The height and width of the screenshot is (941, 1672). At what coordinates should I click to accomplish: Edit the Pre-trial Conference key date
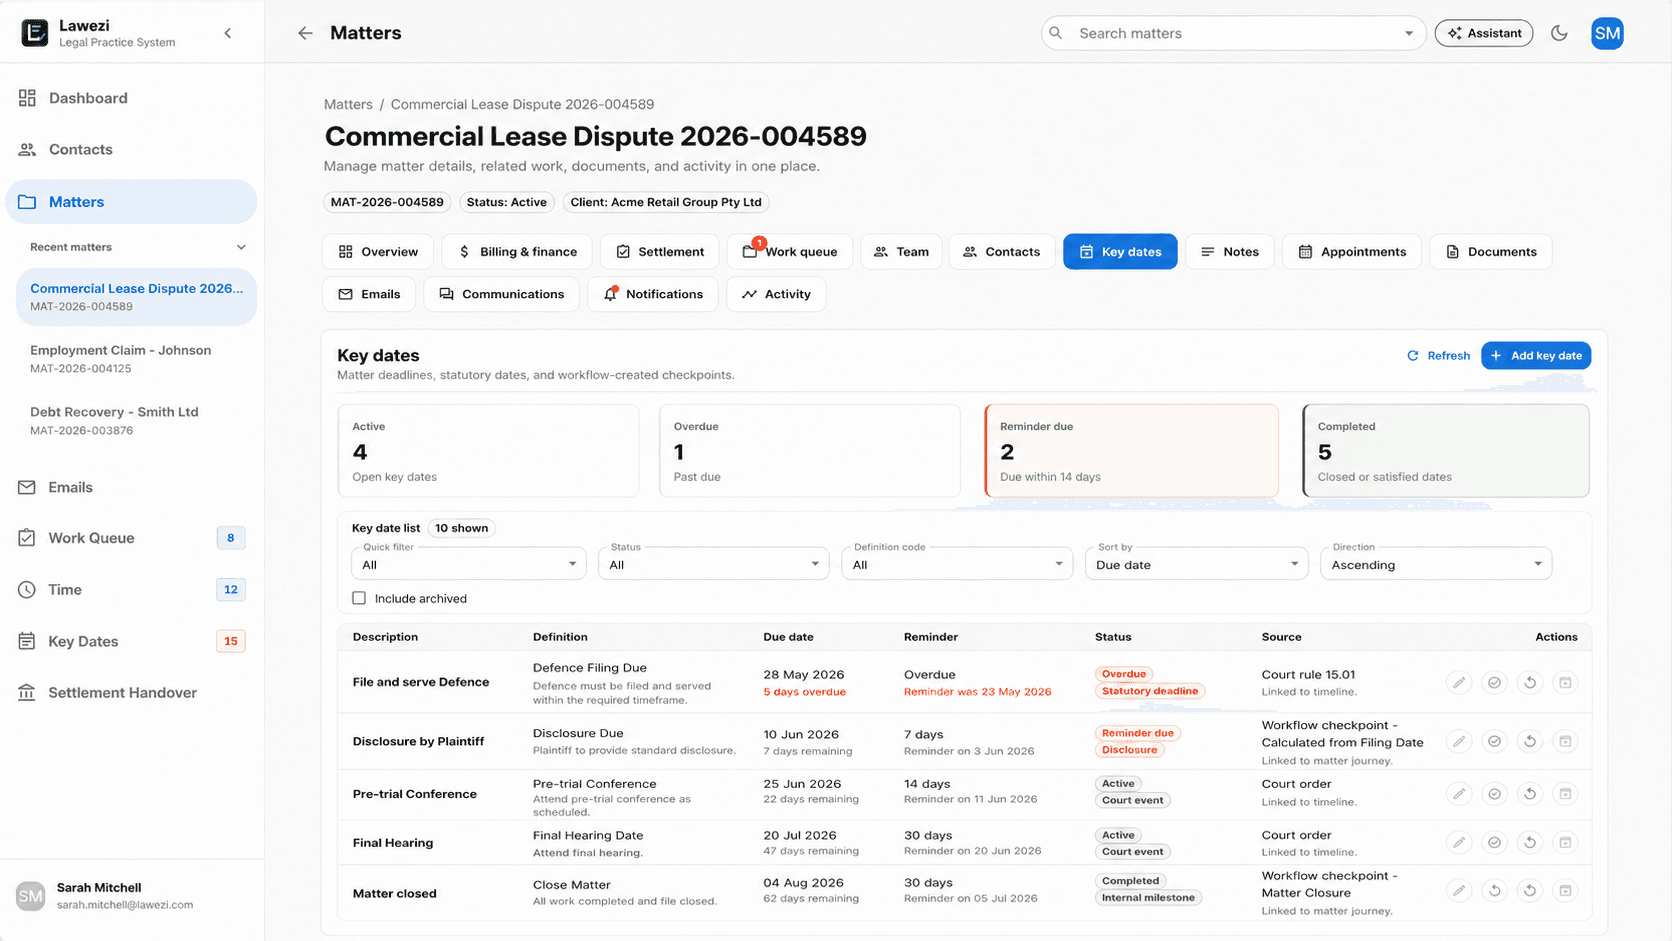tap(1459, 793)
